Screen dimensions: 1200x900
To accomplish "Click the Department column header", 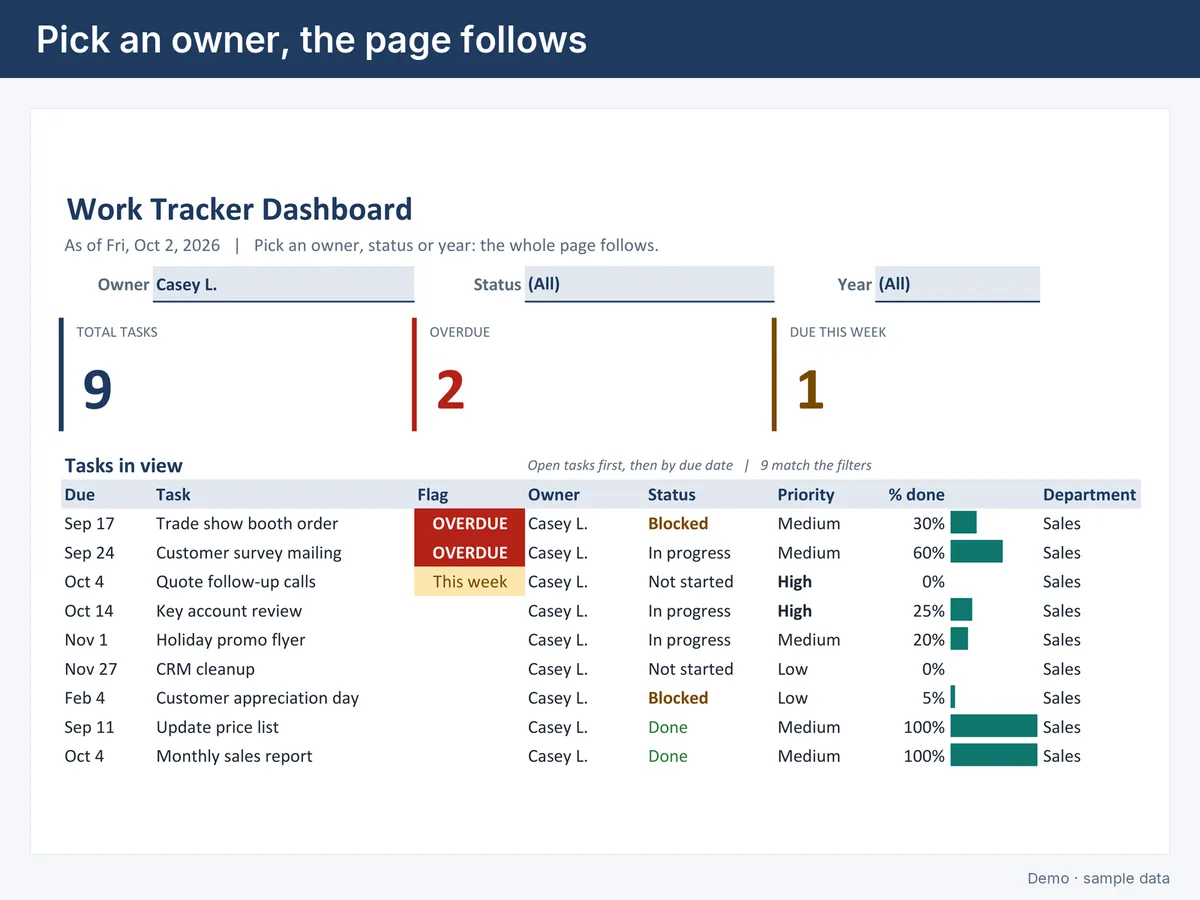I will (1089, 494).
